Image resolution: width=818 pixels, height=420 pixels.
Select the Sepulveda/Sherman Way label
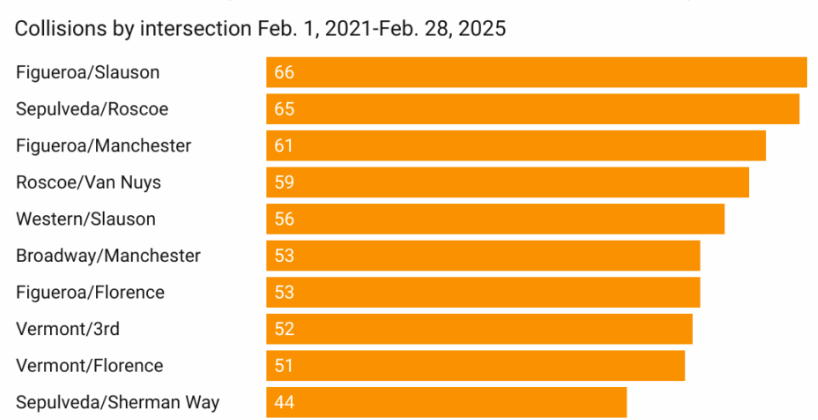[118, 402]
